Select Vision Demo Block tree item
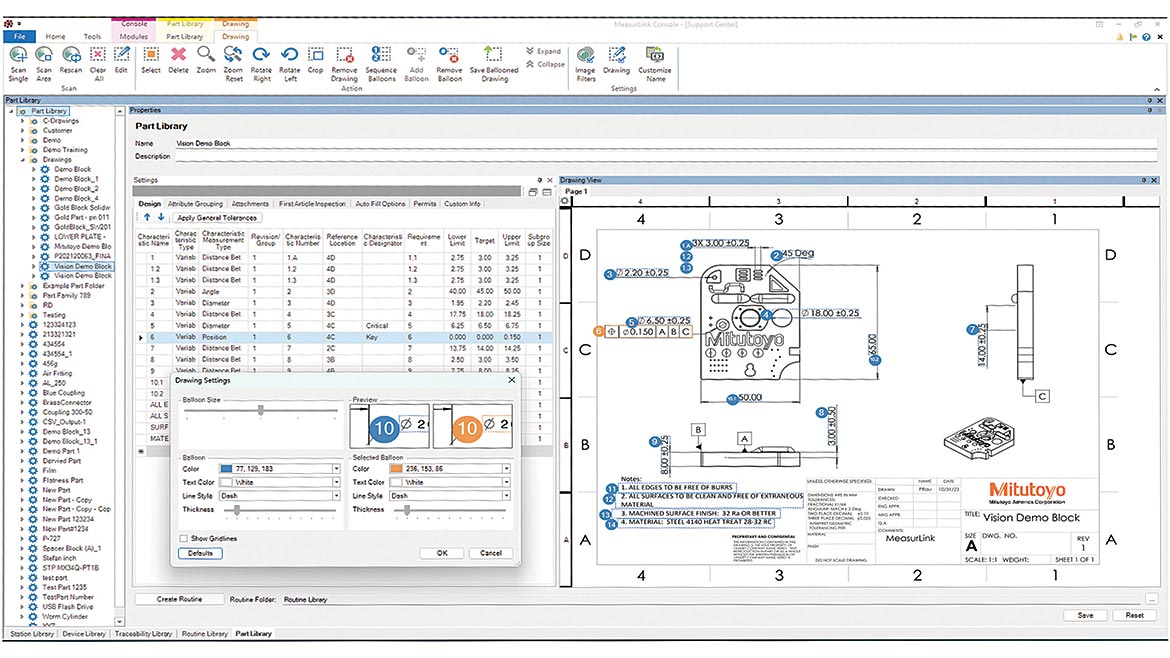This screenshot has width=1170, height=658. [x=83, y=266]
